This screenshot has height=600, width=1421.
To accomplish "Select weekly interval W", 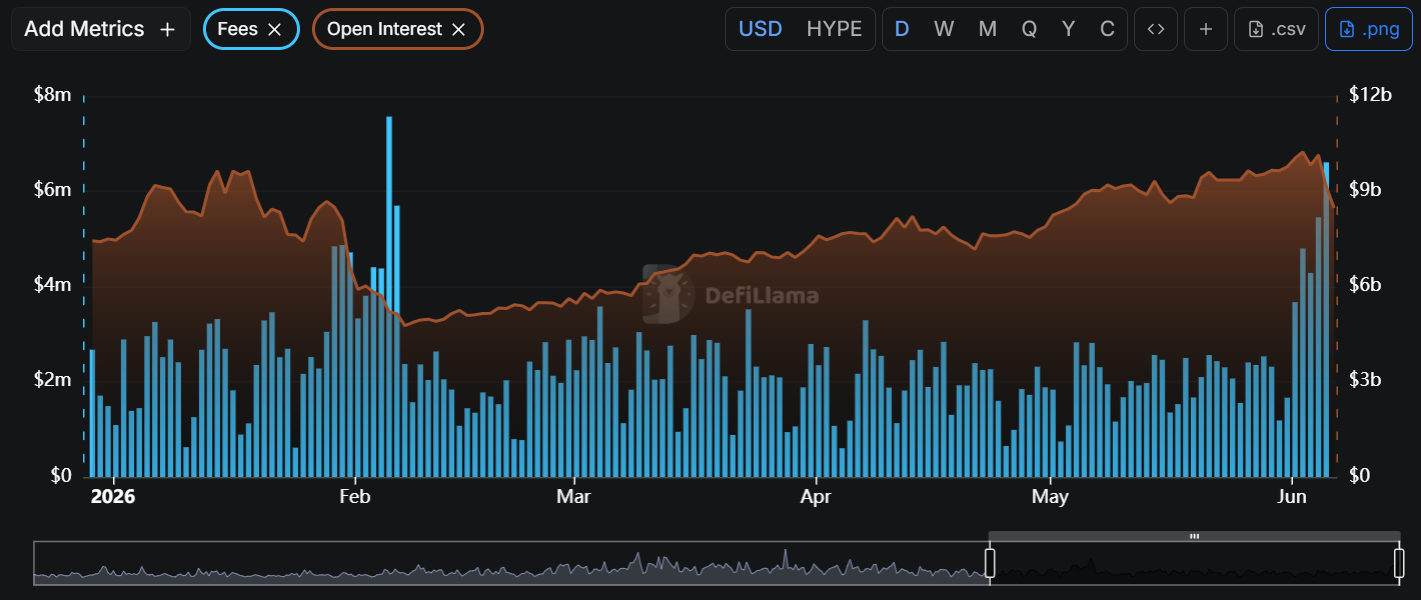I will click(x=944, y=29).
